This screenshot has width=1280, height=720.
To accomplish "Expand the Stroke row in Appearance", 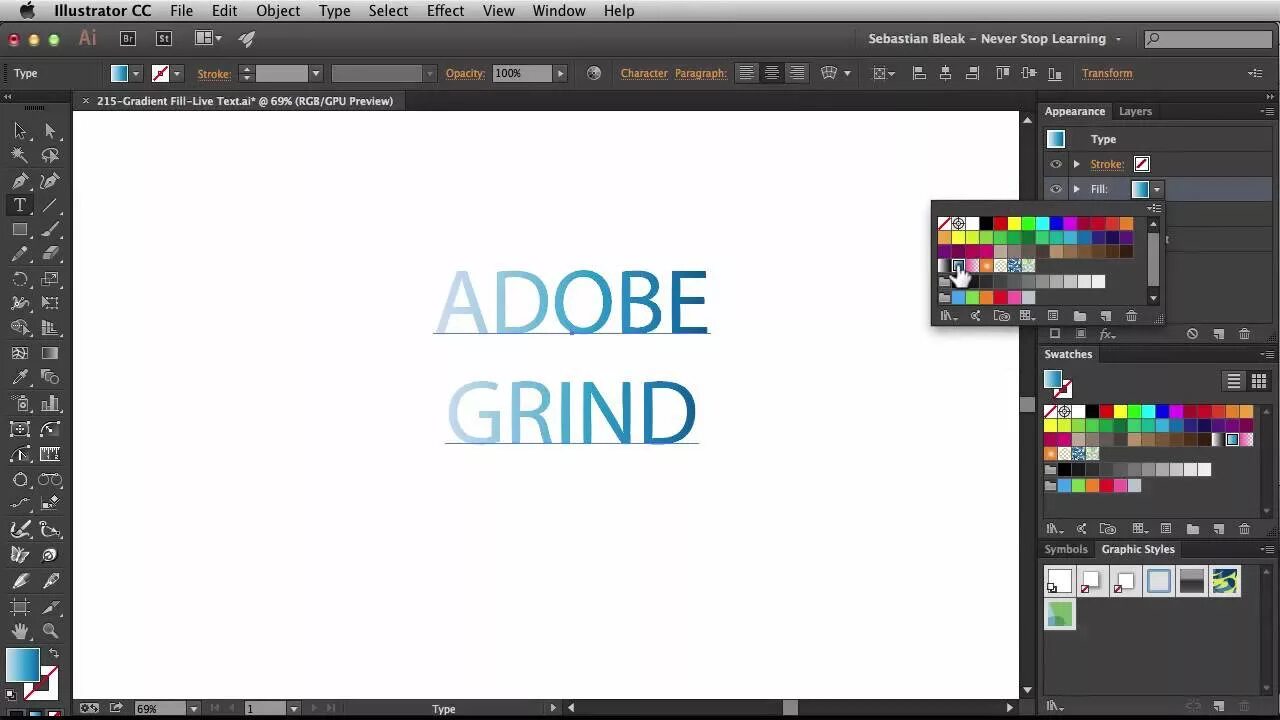I will (x=1077, y=164).
